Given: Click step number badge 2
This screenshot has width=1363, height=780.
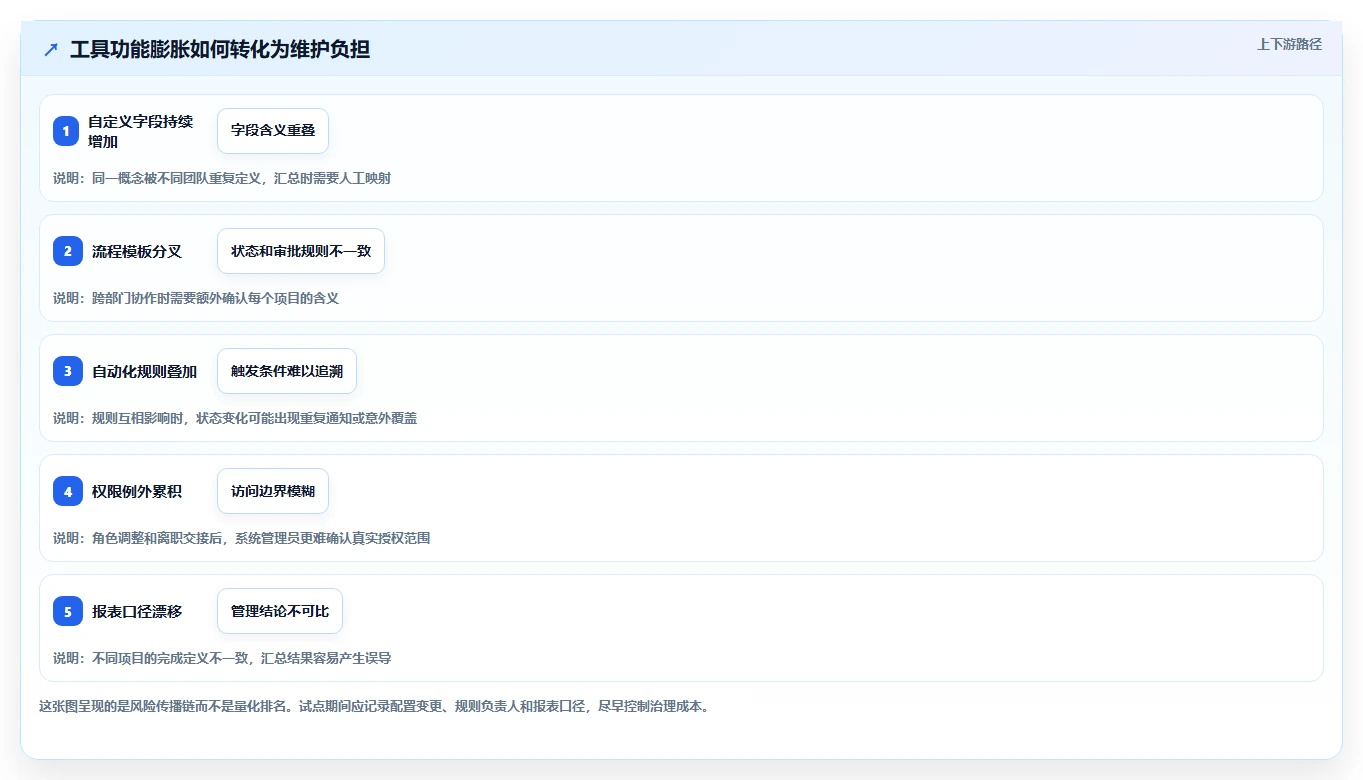Looking at the screenshot, I should click(x=67, y=251).
